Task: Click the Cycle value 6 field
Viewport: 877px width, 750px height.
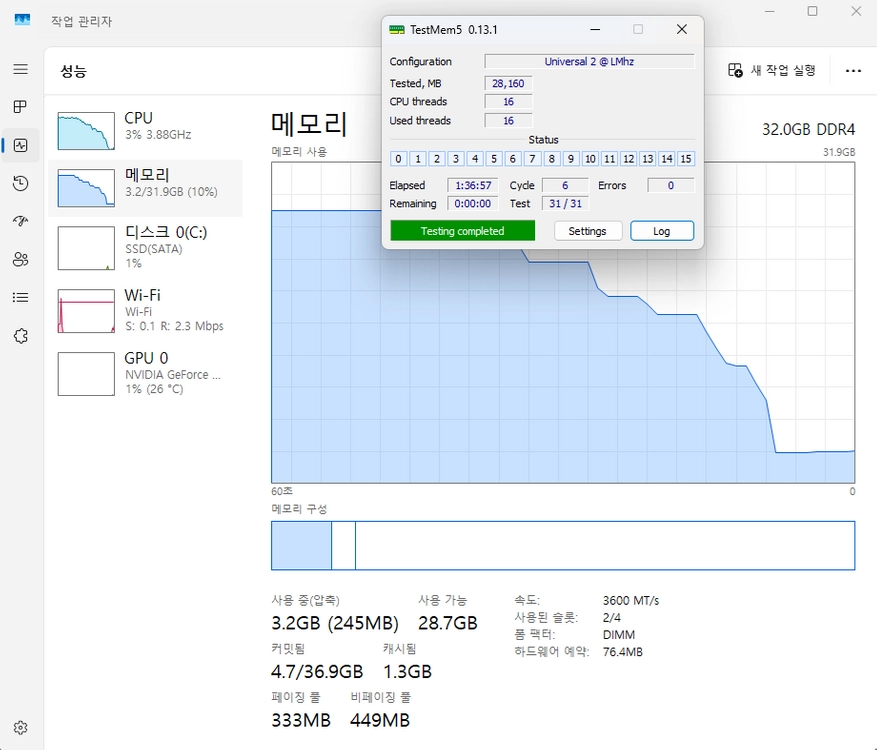Action: pyautogui.click(x=565, y=185)
